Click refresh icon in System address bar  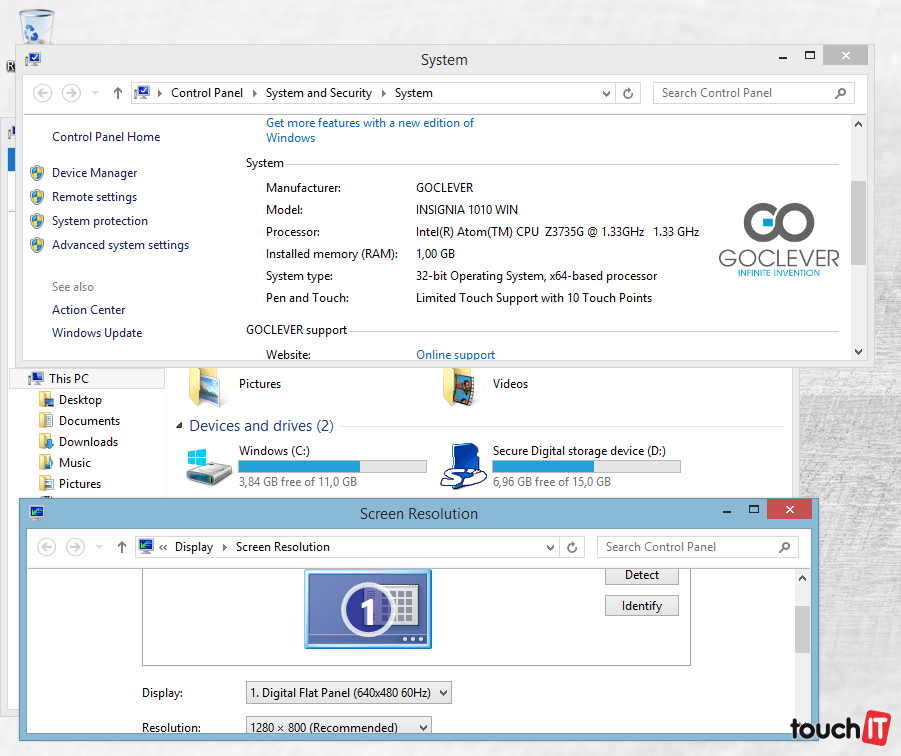628,93
